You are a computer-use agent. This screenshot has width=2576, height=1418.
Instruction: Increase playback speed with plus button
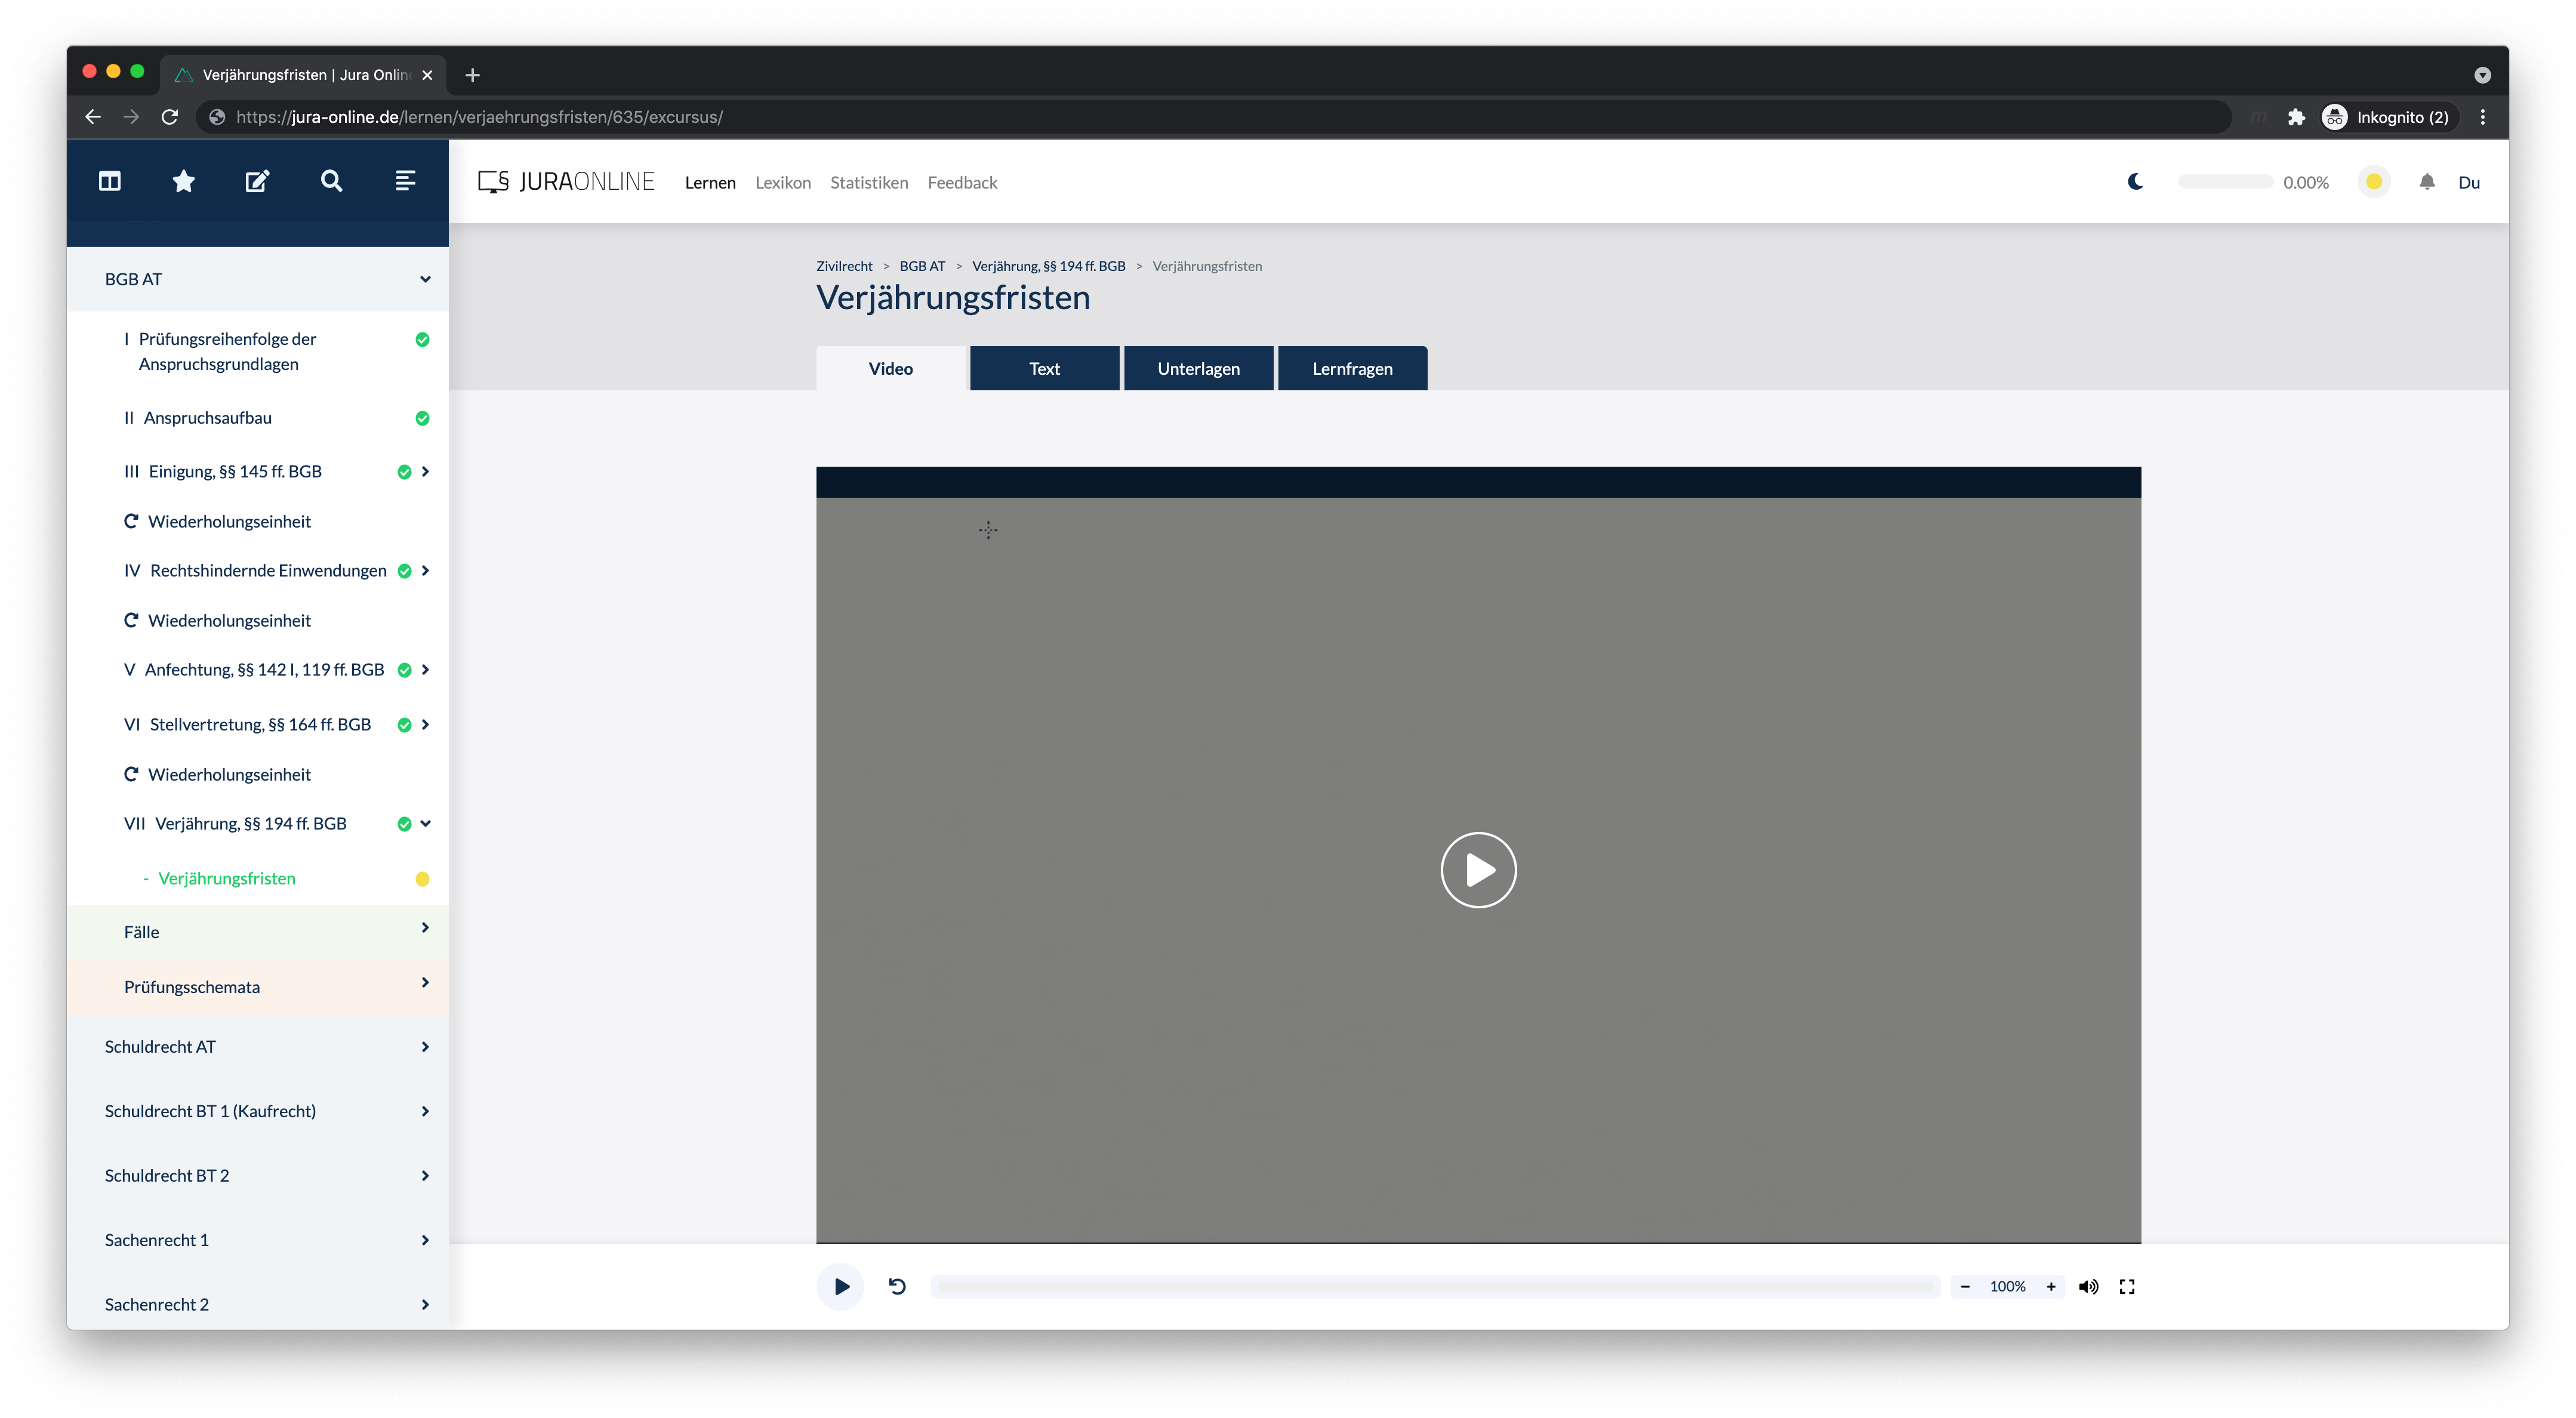2051,1286
